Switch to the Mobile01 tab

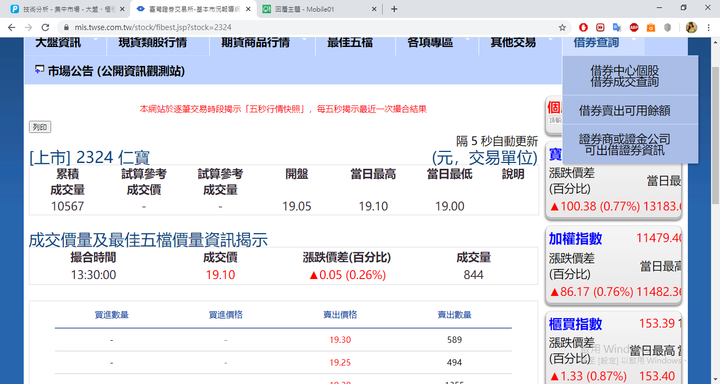(320, 9)
